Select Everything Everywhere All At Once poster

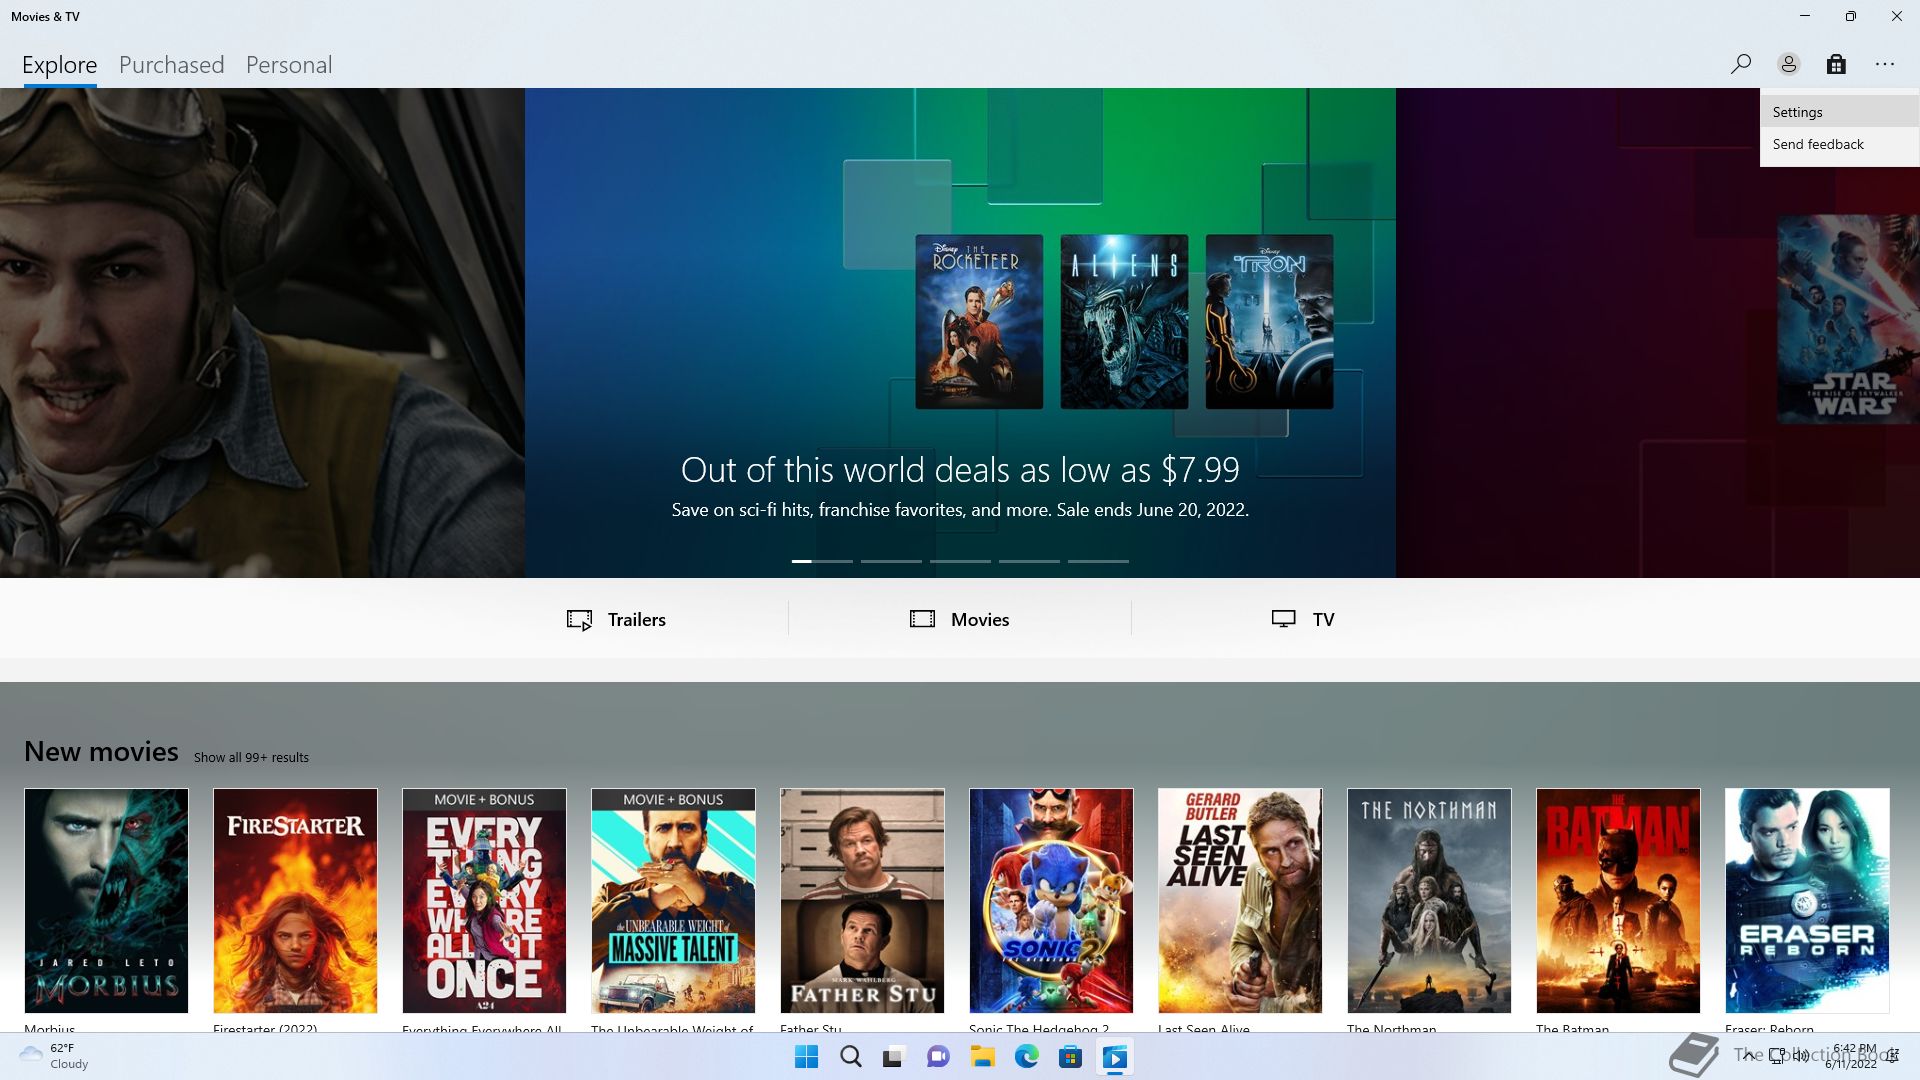tap(484, 900)
